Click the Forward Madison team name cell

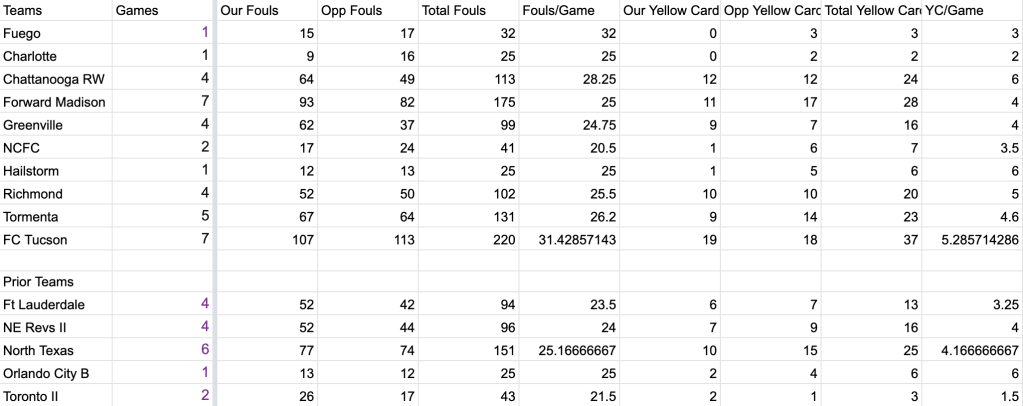coord(54,102)
